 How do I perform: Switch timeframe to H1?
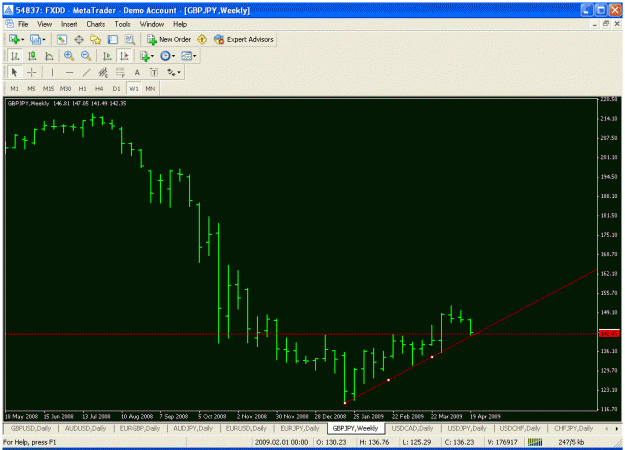point(83,88)
